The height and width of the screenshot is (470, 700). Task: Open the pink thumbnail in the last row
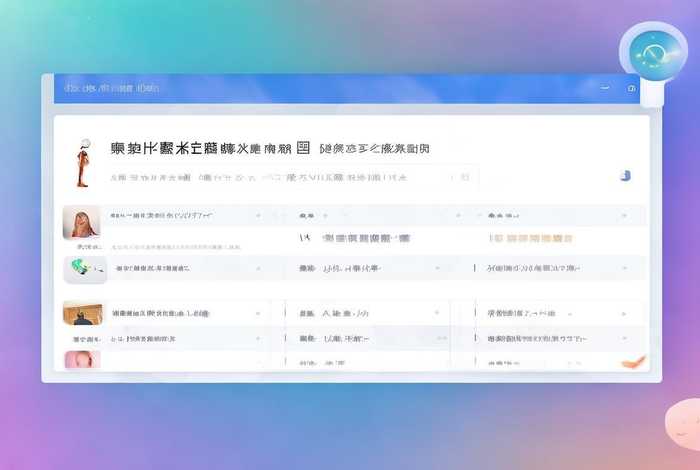[83, 360]
